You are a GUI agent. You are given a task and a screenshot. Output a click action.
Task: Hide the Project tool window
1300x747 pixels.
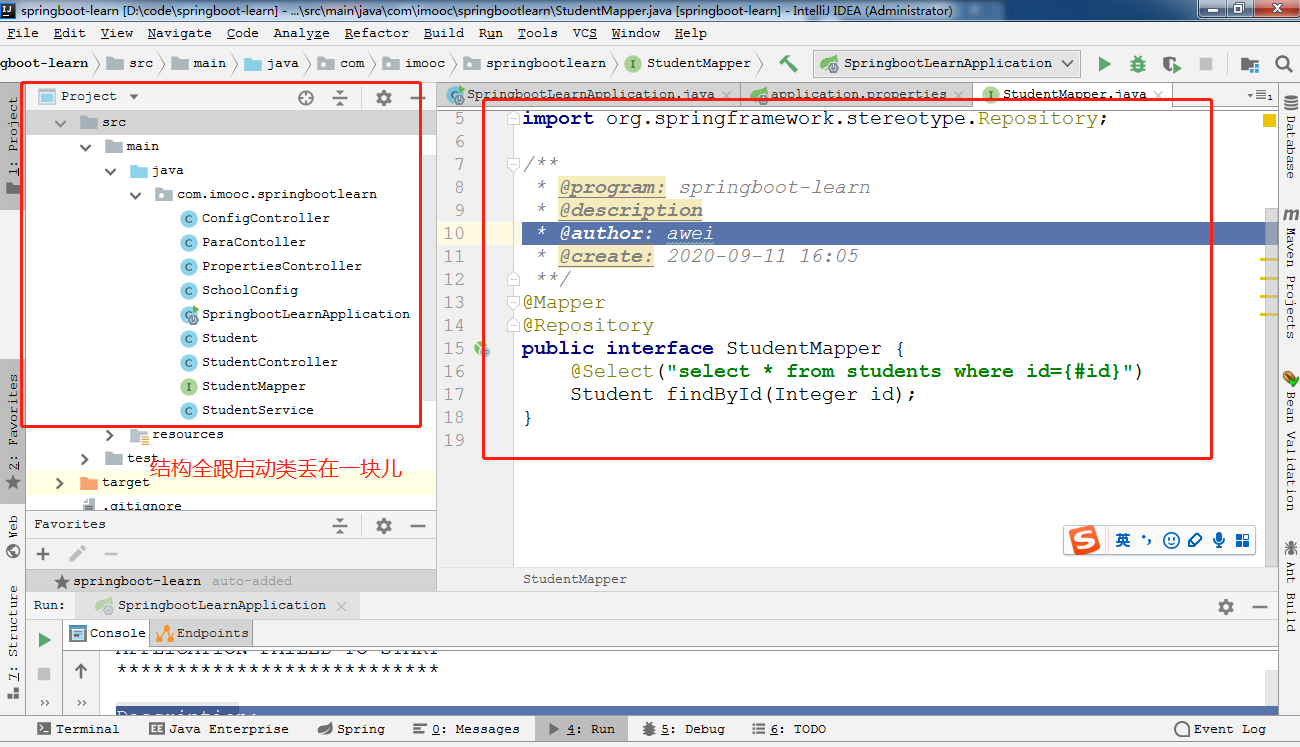coord(418,97)
